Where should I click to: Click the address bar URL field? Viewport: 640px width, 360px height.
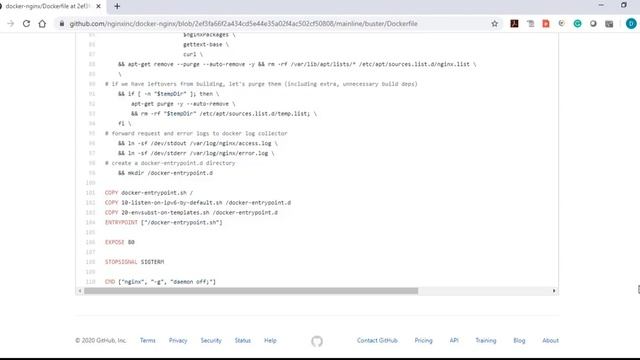click(243, 24)
